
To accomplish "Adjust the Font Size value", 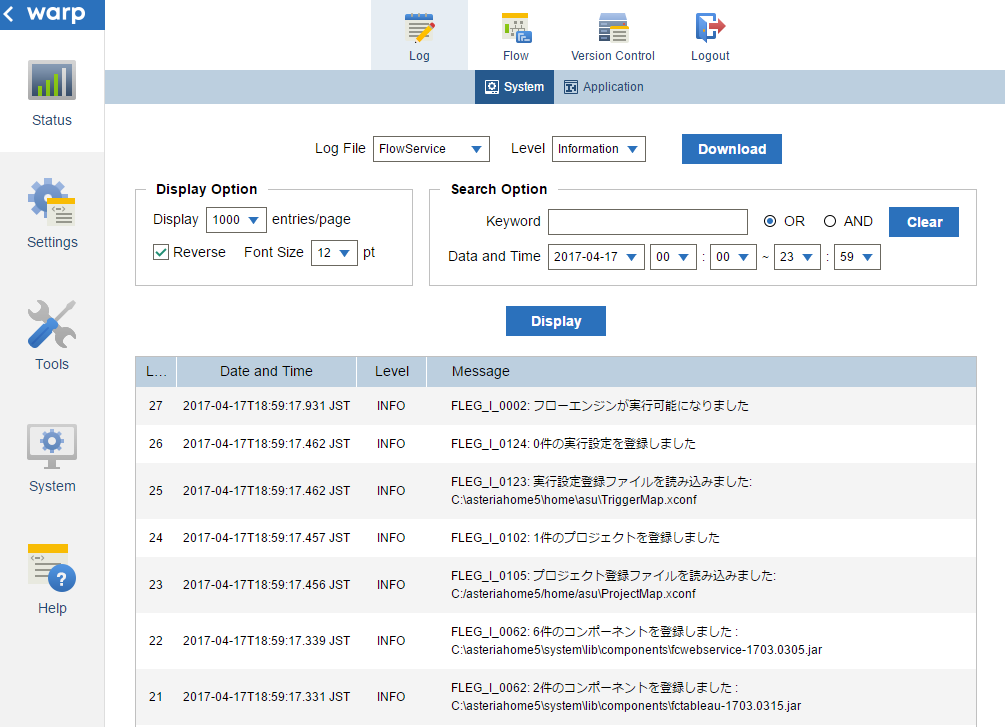I will coord(333,252).
